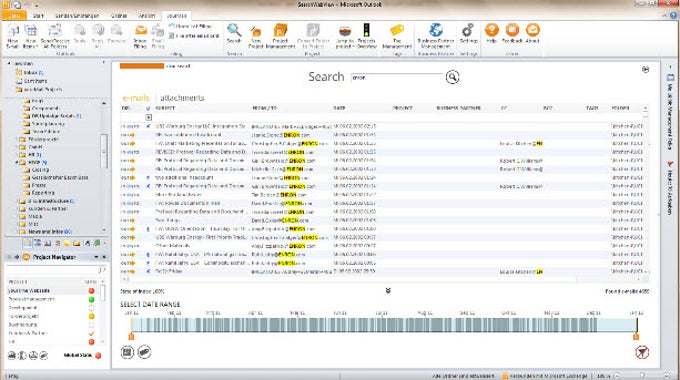Click the clear result link

[x=178, y=66]
